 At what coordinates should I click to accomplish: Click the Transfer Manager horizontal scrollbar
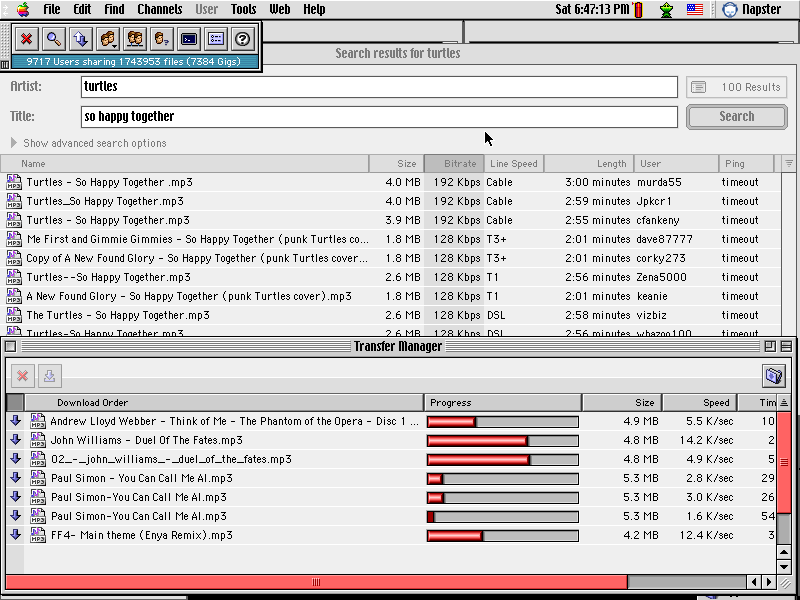coord(316,581)
